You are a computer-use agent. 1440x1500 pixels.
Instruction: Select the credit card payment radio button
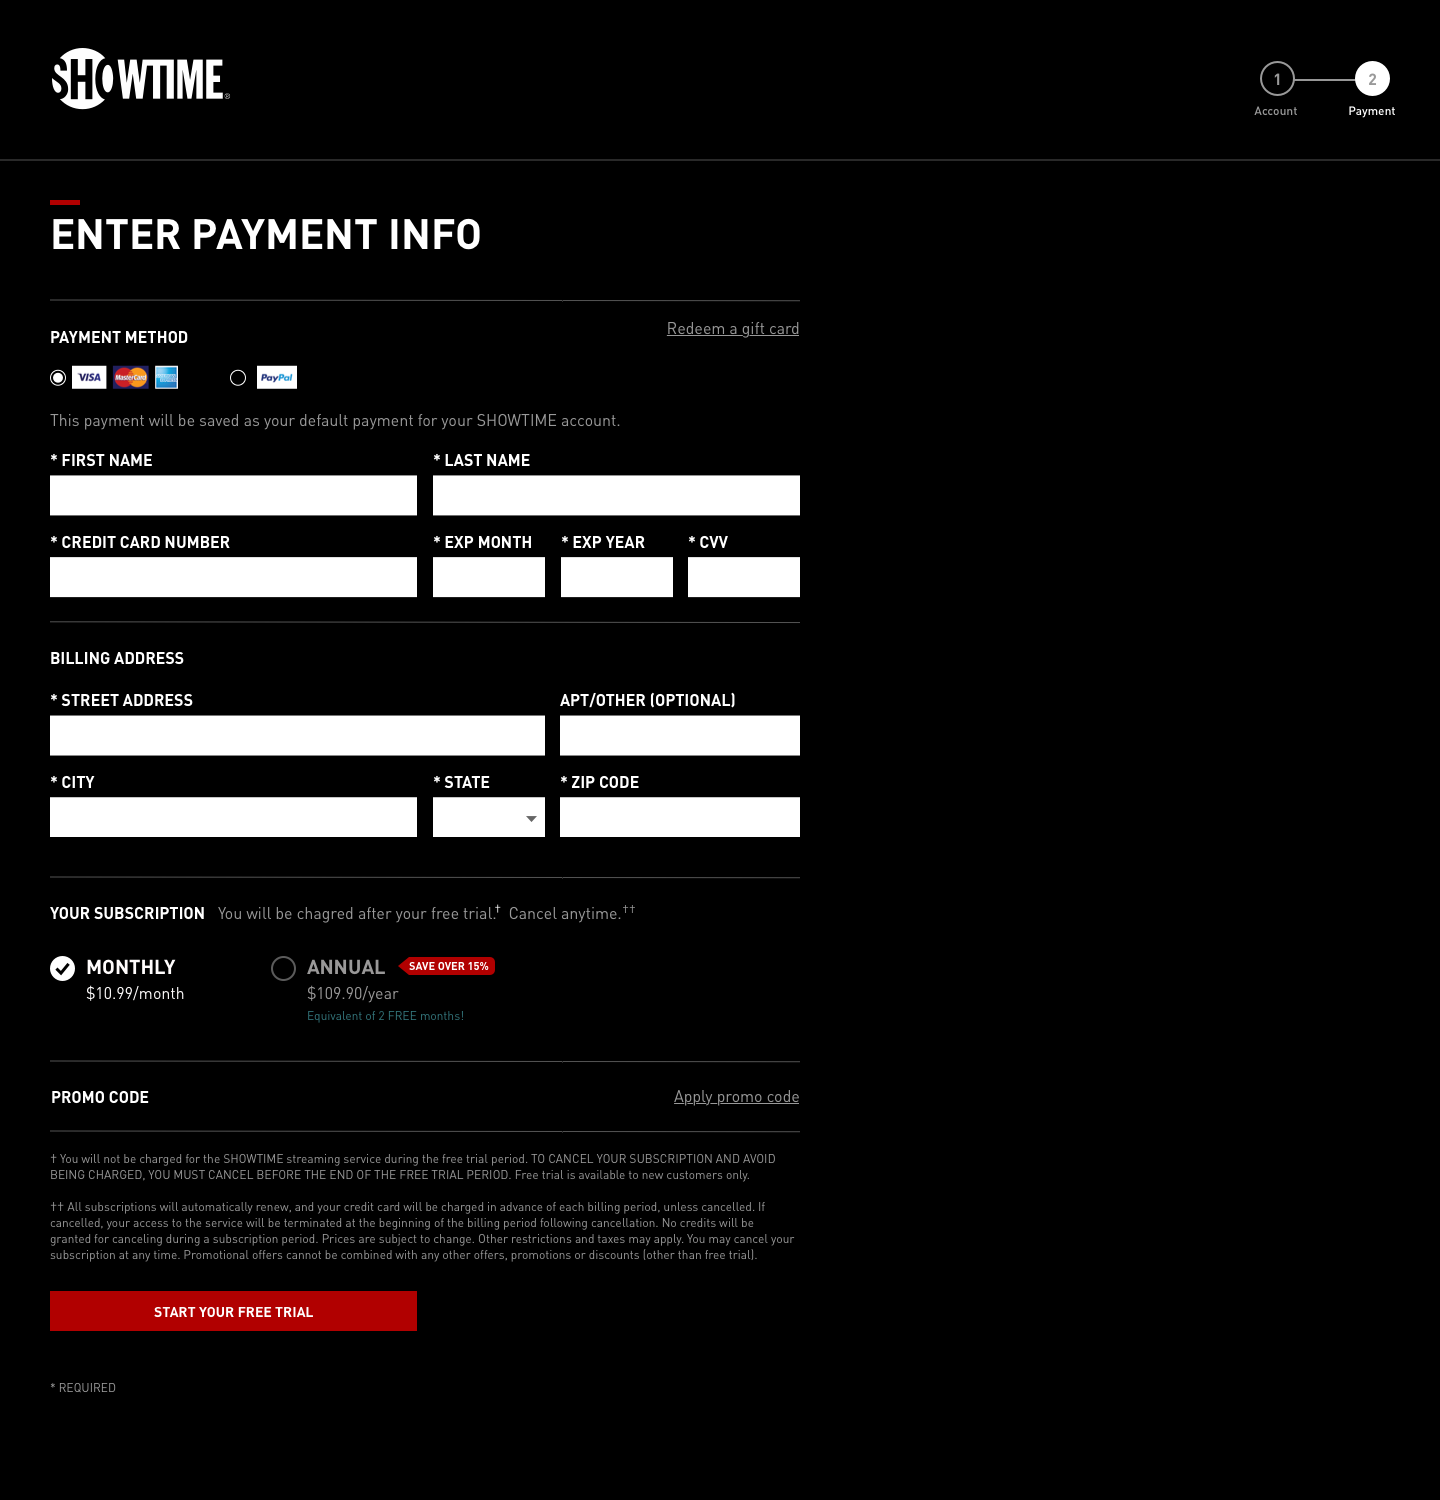(x=58, y=377)
